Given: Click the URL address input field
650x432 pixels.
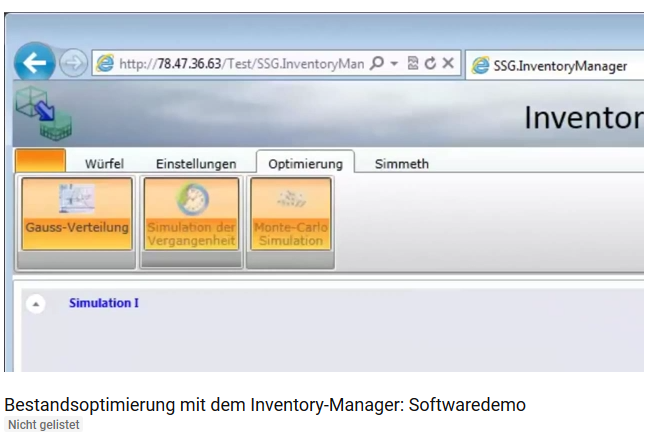Looking at the screenshot, I should (240, 64).
